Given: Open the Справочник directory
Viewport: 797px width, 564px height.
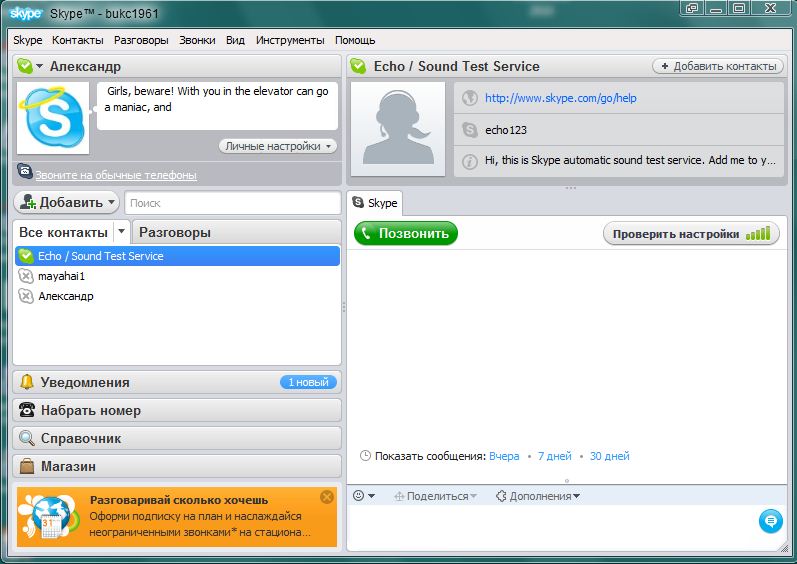Looking at the screenshot, I should [177, 438].
